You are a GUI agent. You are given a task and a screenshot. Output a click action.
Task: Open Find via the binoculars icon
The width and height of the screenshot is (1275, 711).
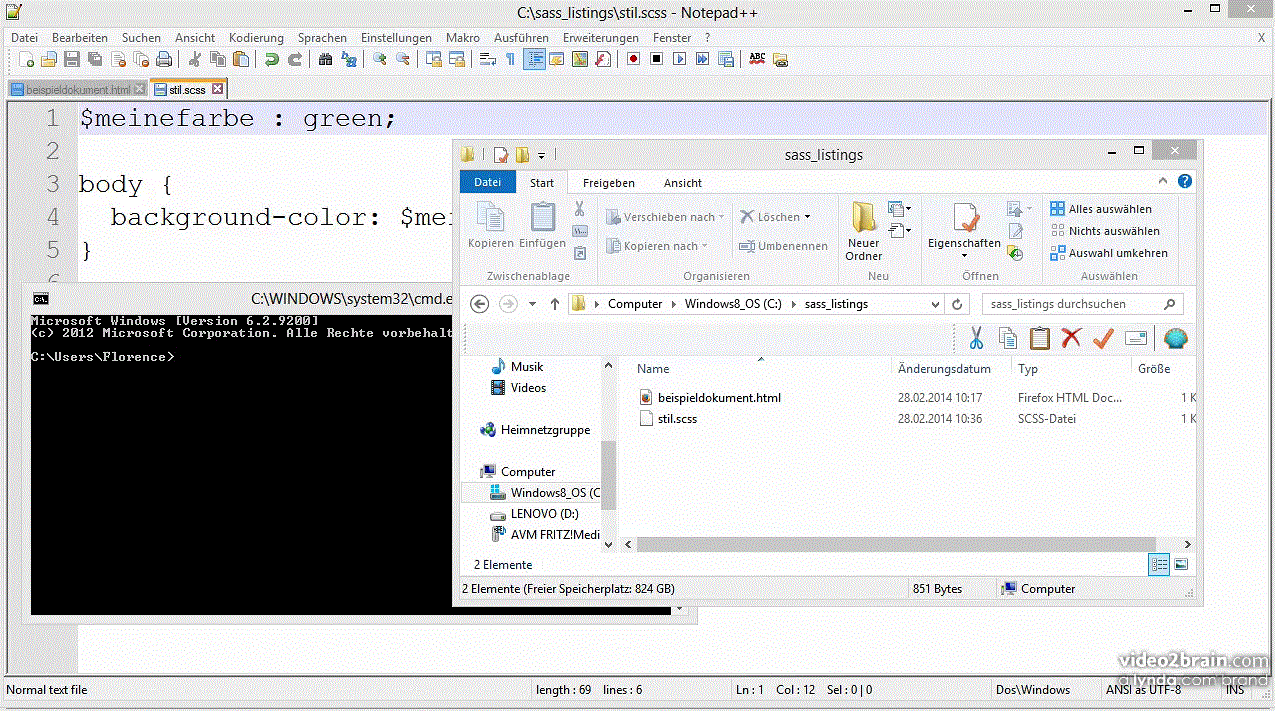pos(326,59)
